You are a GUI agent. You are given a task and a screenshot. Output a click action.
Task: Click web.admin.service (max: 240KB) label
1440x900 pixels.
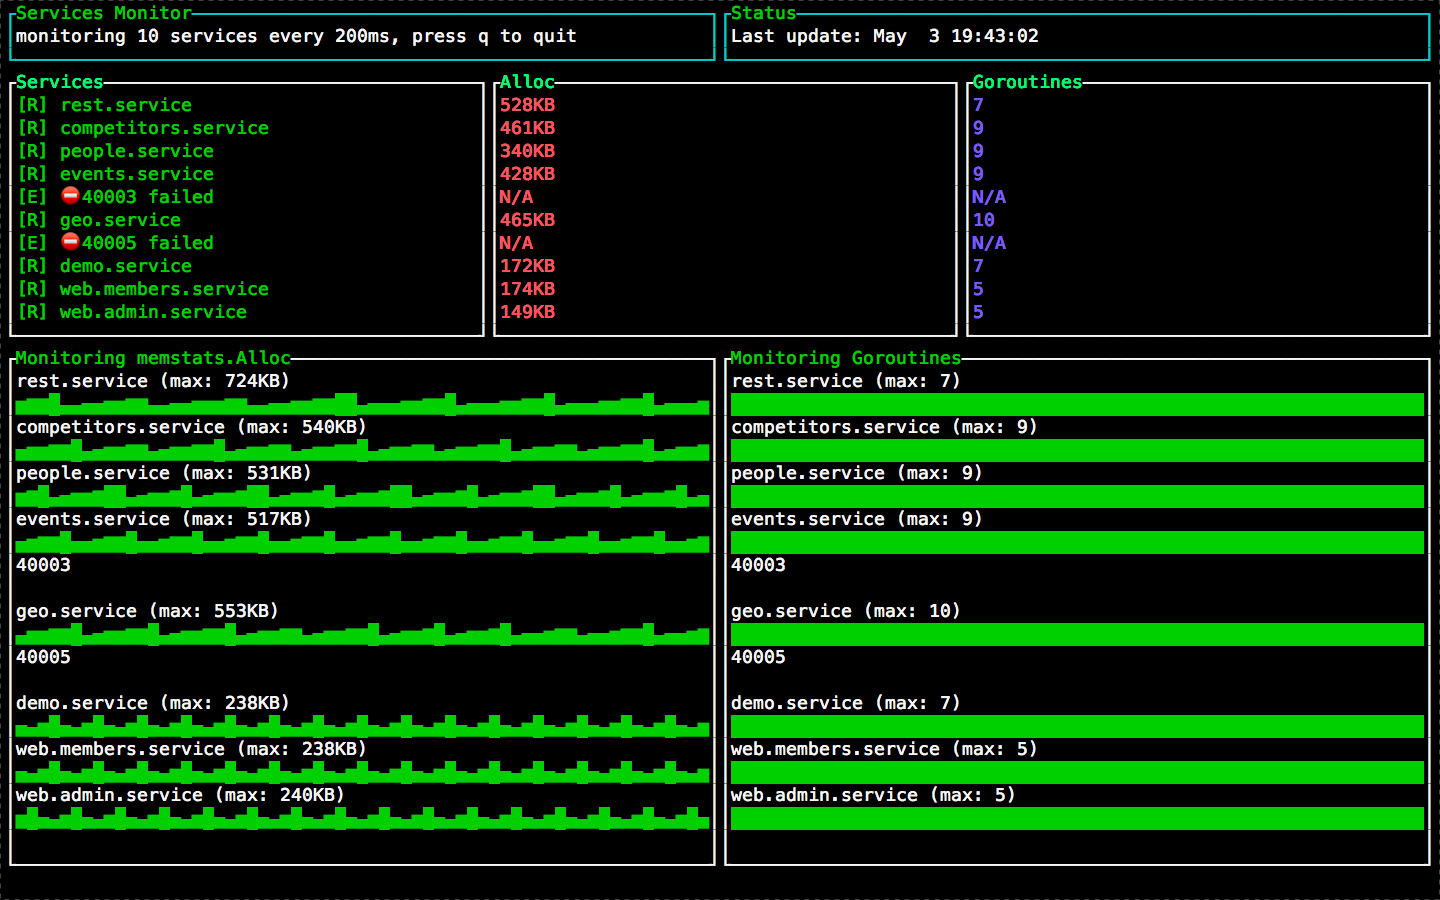(x=180, y=795)
